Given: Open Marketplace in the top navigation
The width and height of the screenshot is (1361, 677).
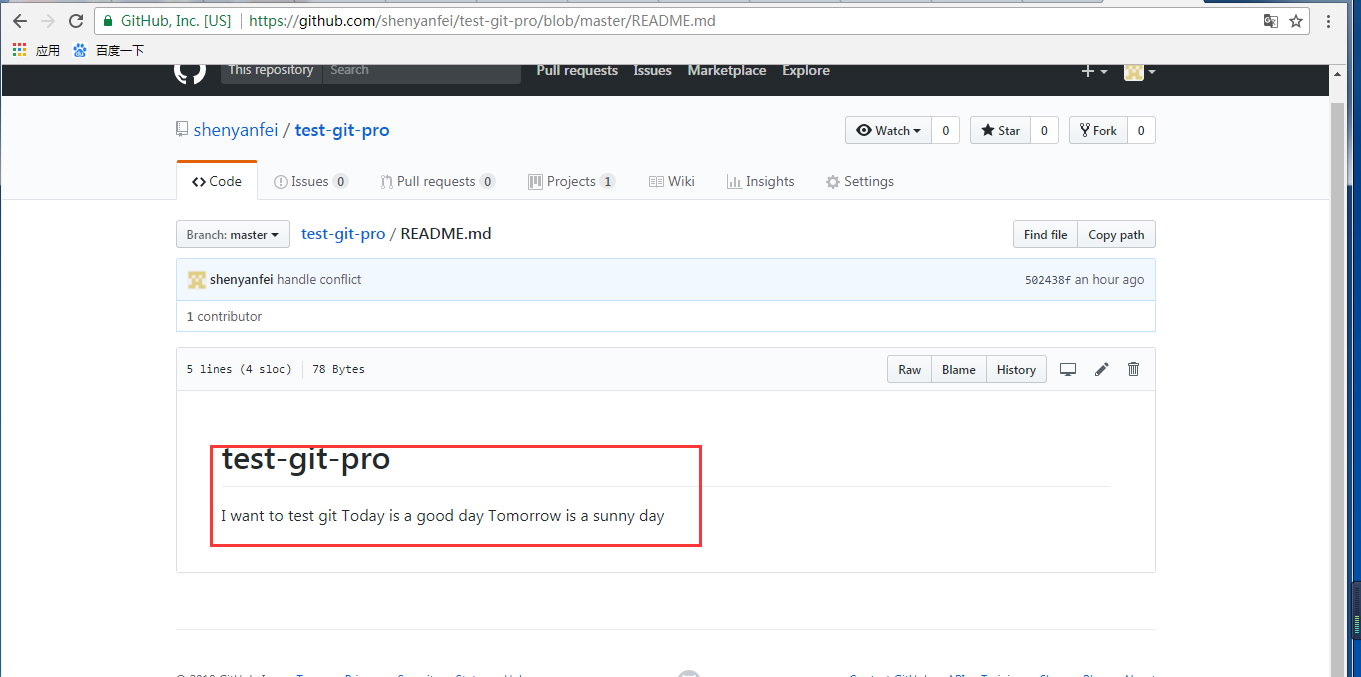Looking at the screenshot, I should [x=727, y=70].
